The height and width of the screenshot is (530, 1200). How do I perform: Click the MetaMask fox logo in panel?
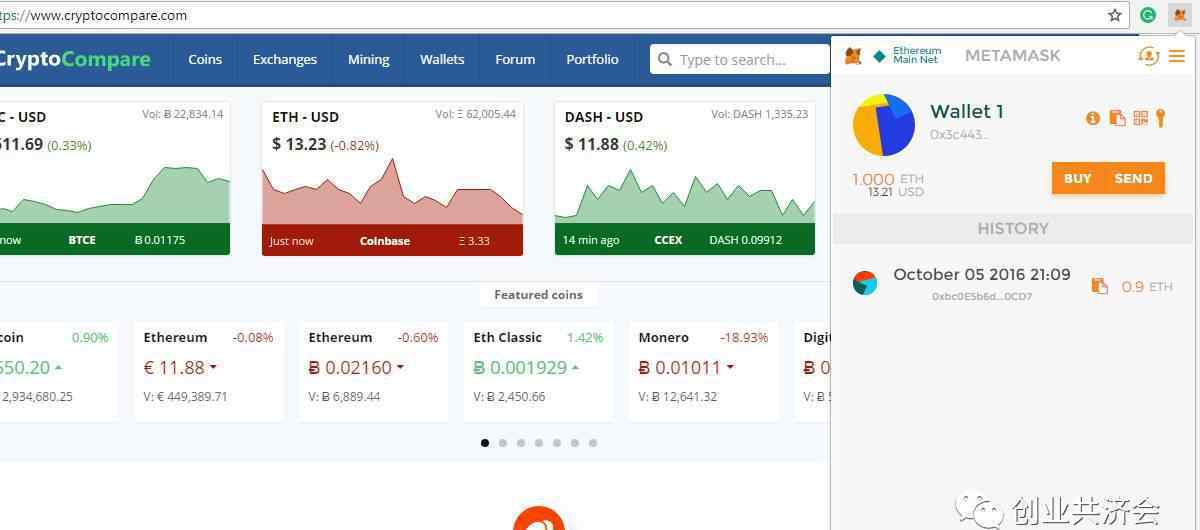click(853, 56)
